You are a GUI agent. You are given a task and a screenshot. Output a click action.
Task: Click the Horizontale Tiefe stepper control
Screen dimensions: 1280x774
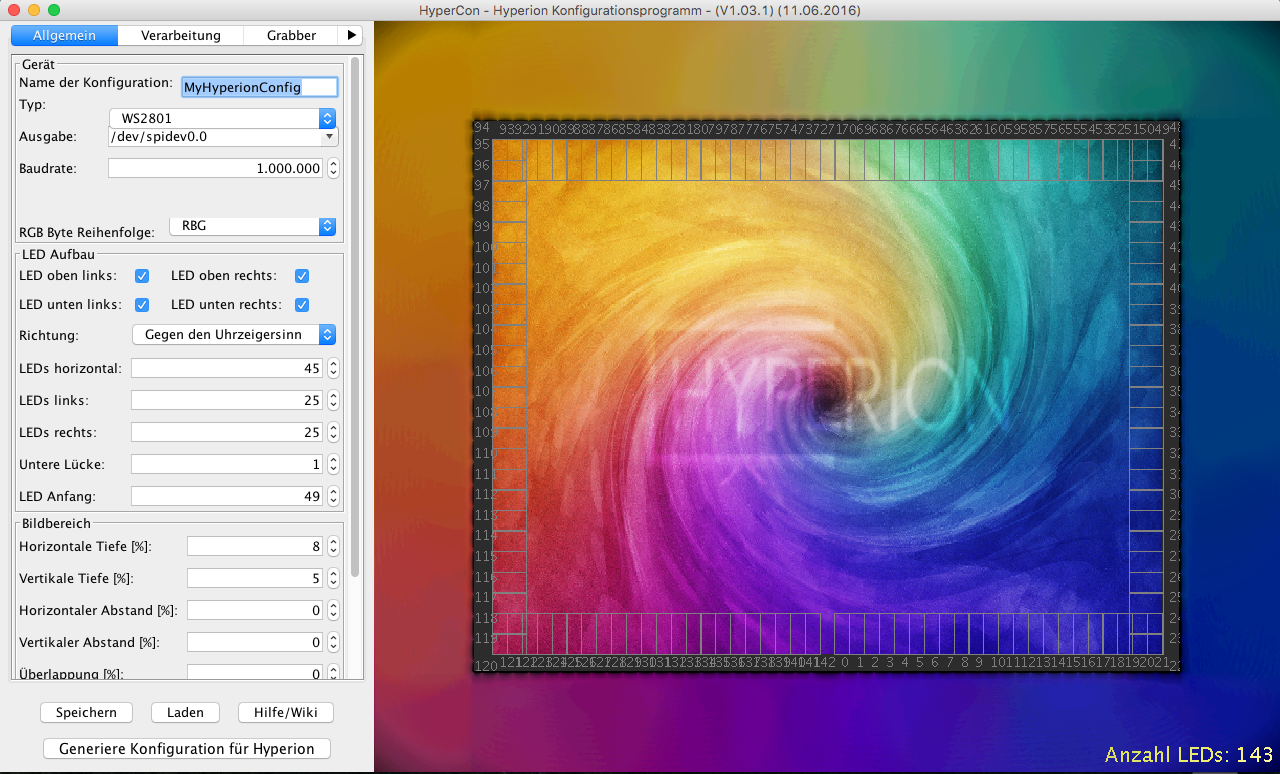coord(333,546)
